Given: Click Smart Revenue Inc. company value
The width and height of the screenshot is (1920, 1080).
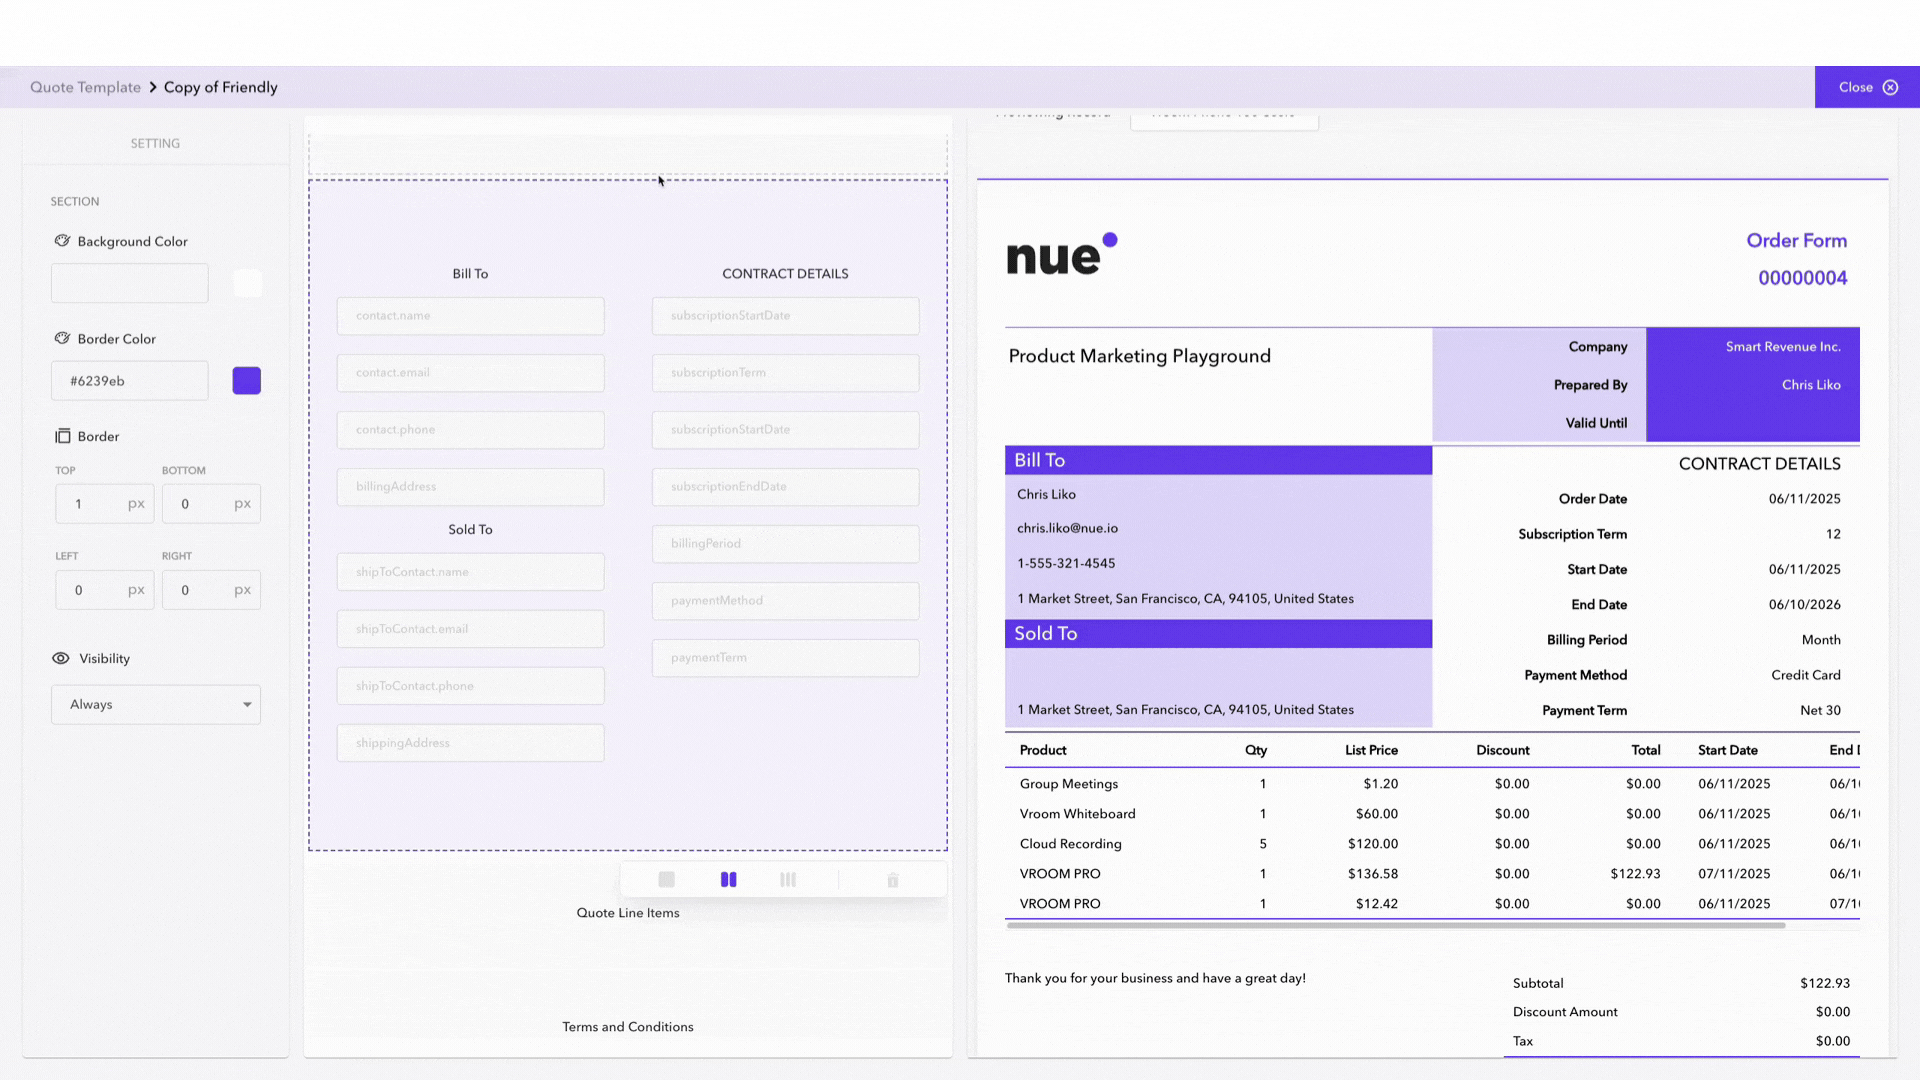Looking at the screenshot, I should pyautogui.click(x=1783, y=347).
